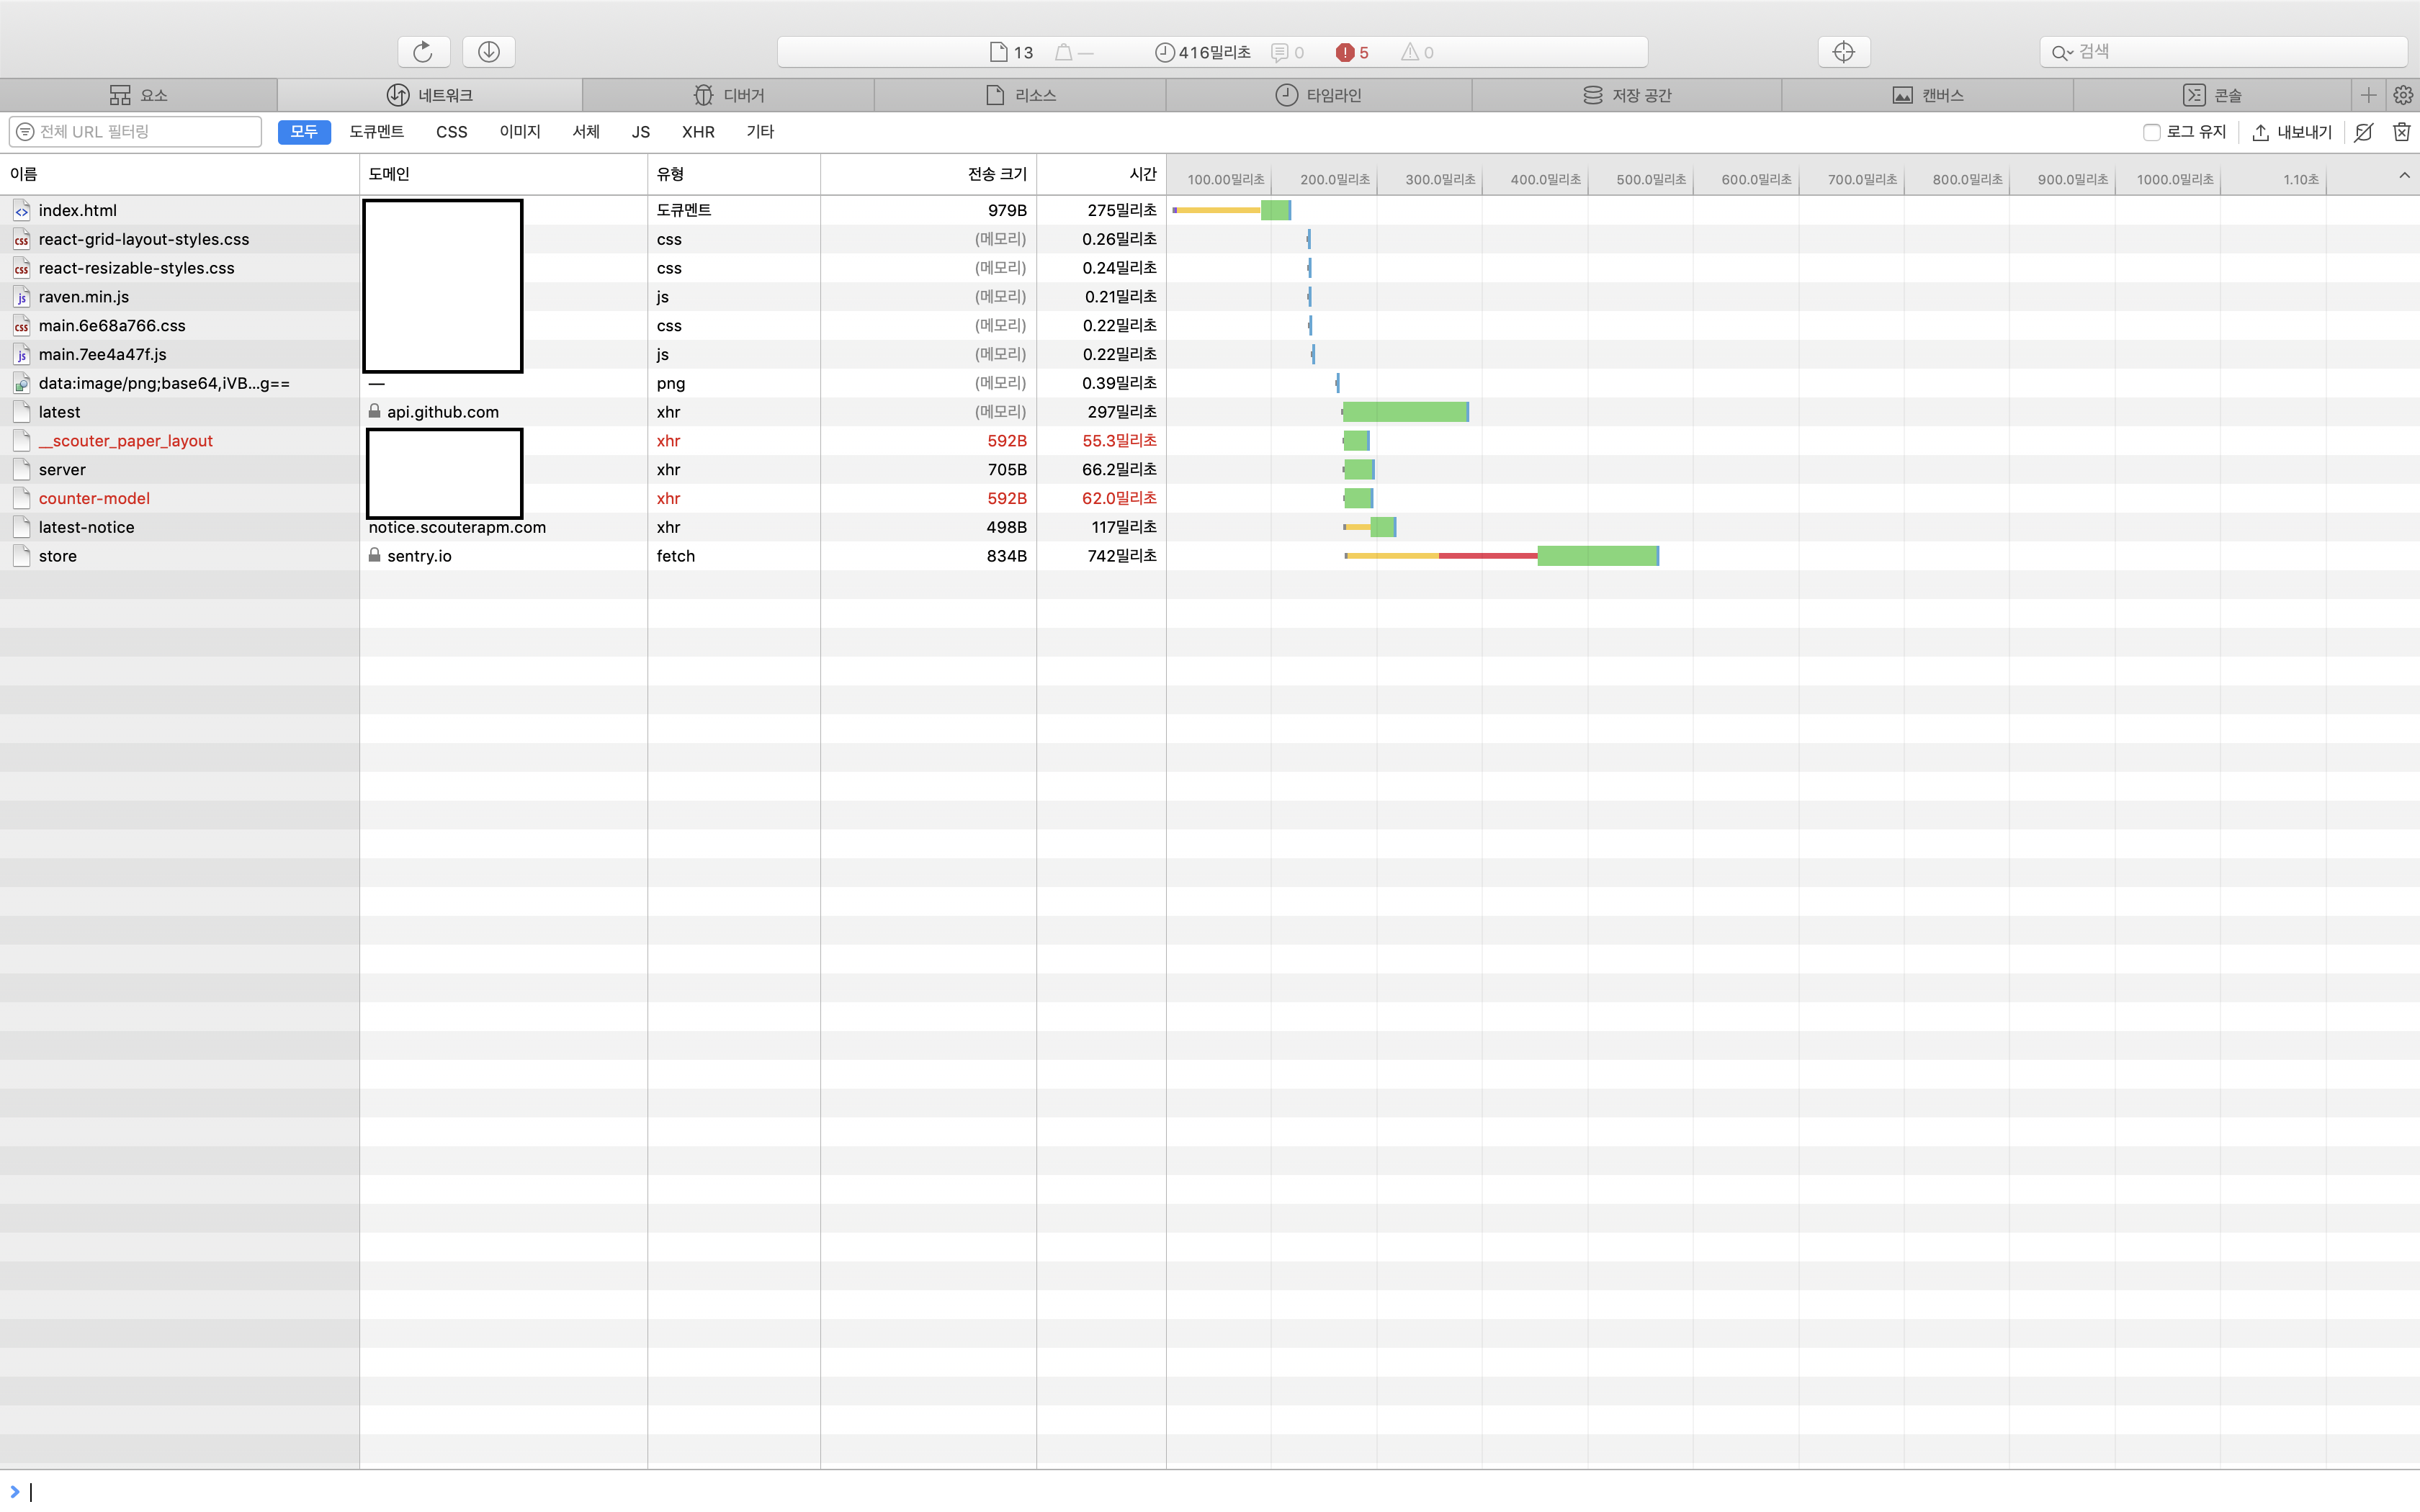Click the red errors count indicator
Image resolution: width=2420 pixels, height=1512 pixels.
(x=1352, y=52)
